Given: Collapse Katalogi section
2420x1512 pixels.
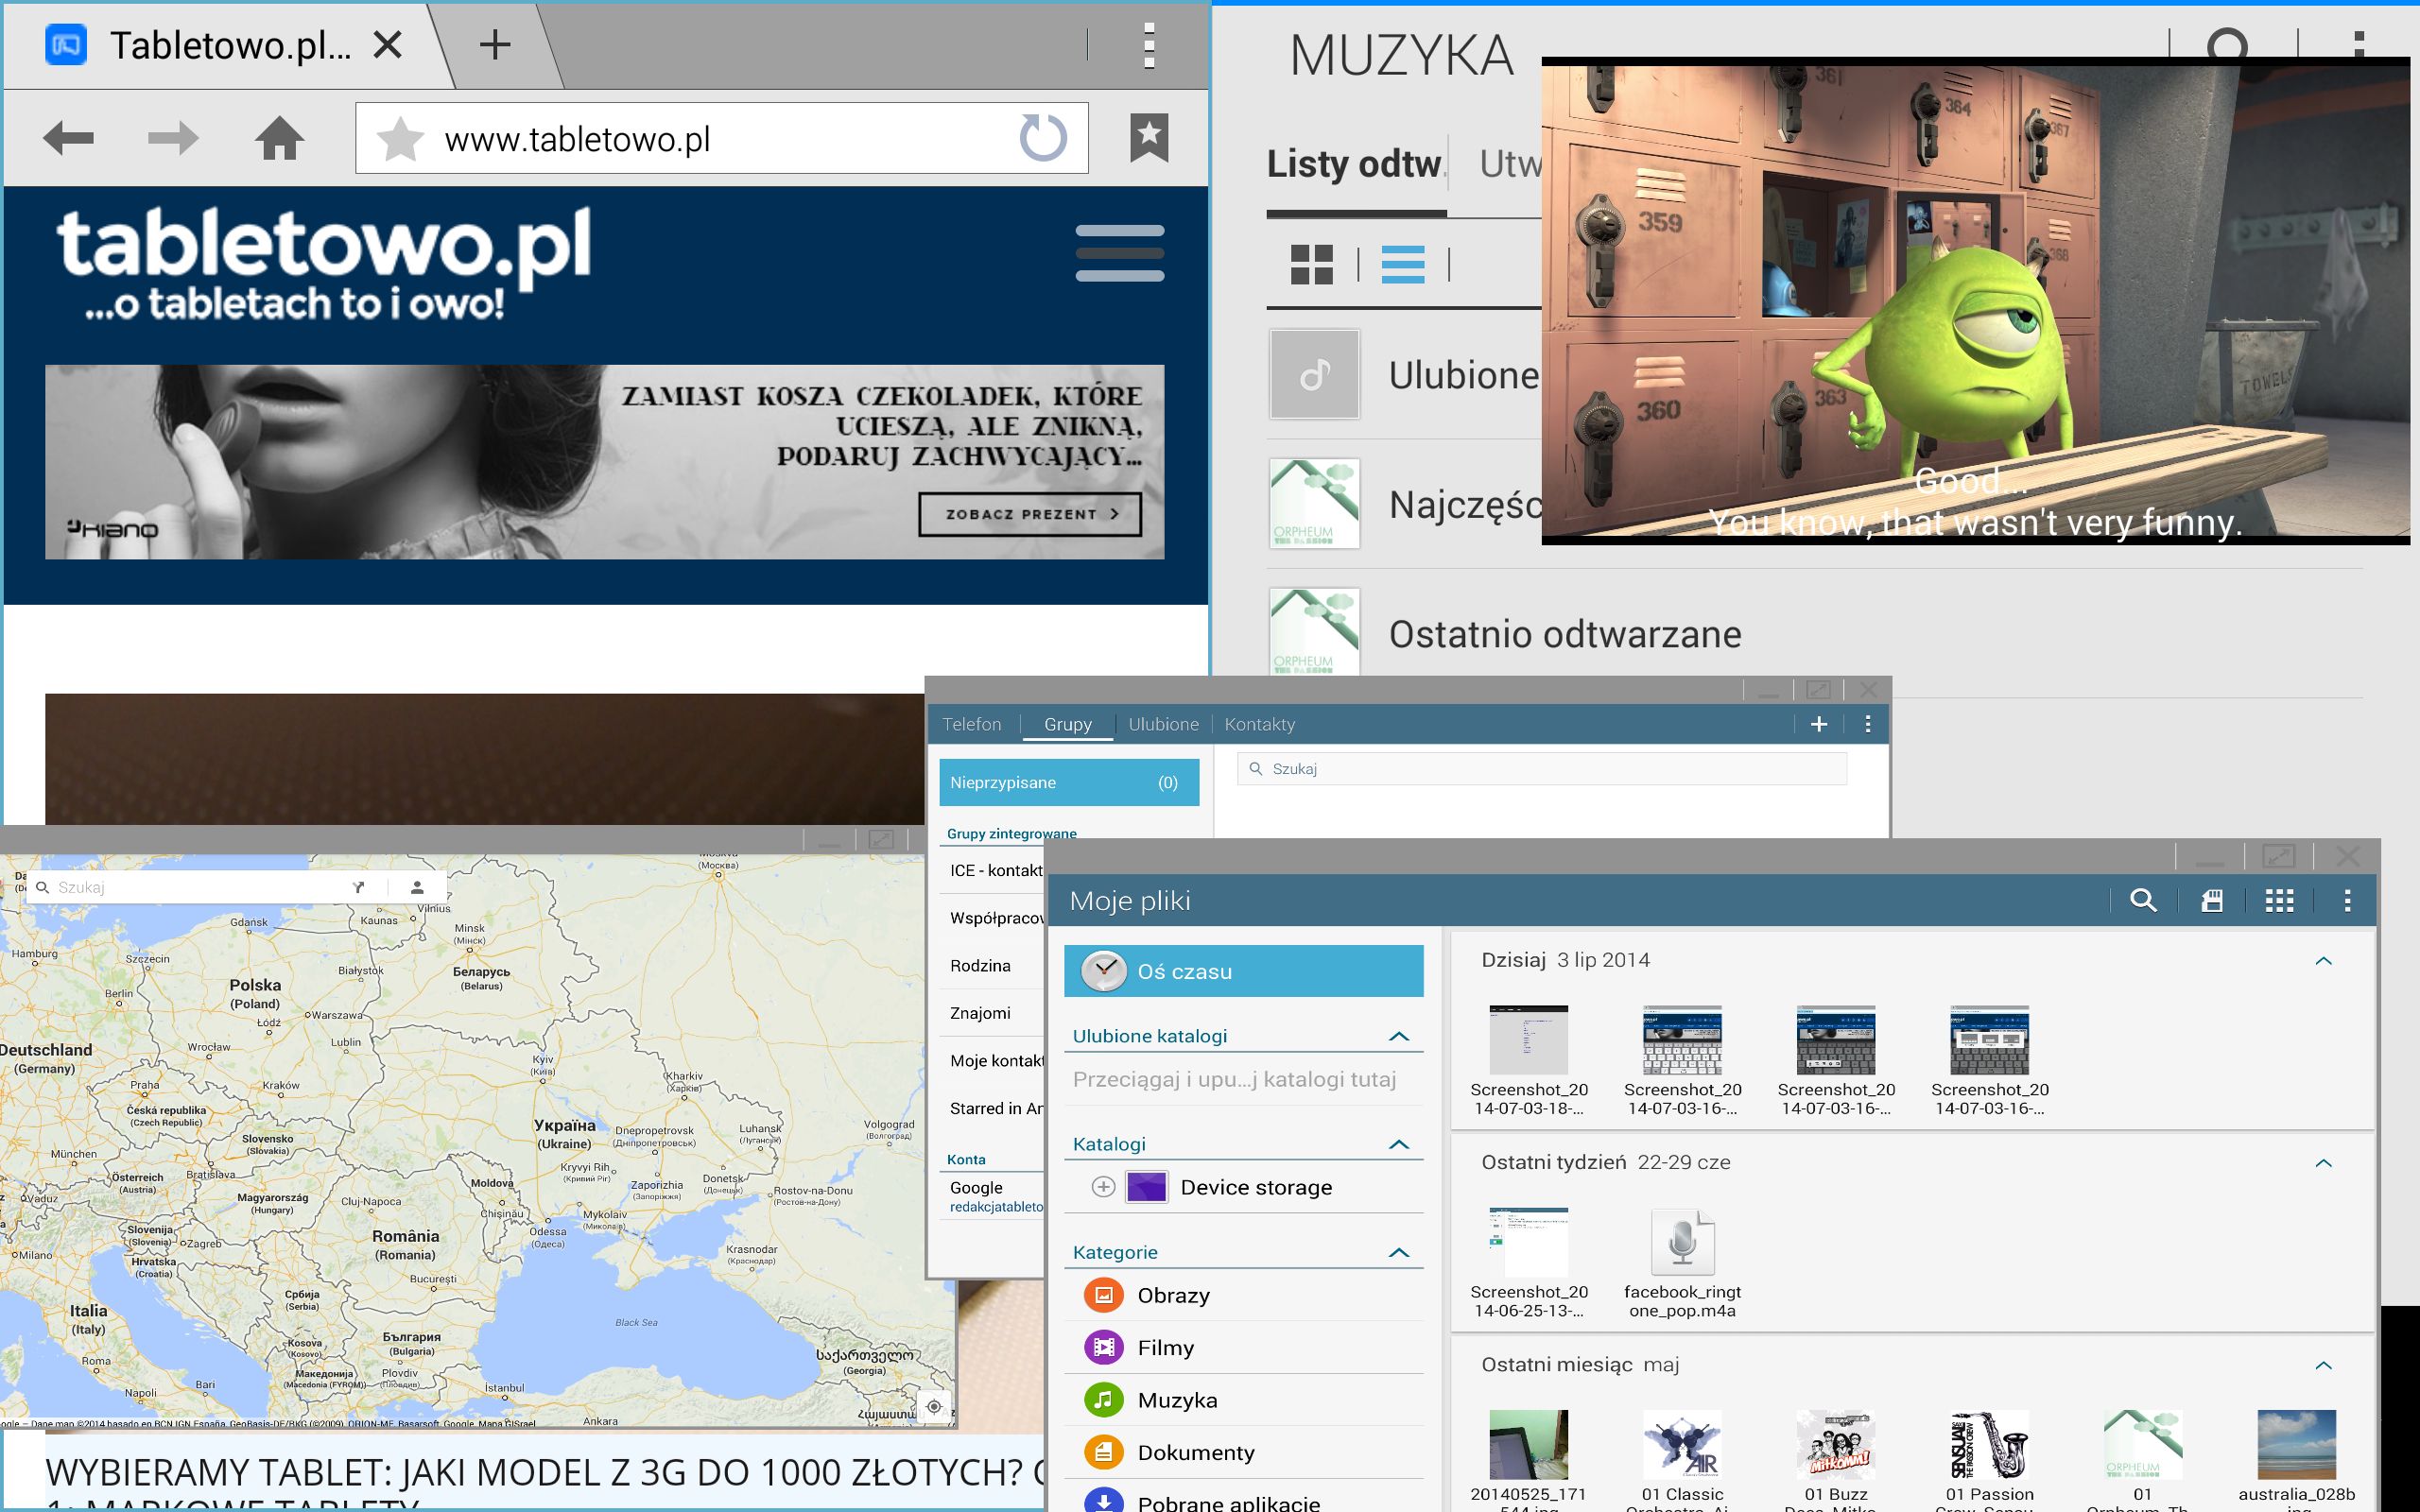Looking at the screenshot, I should coord(1398,1144).
